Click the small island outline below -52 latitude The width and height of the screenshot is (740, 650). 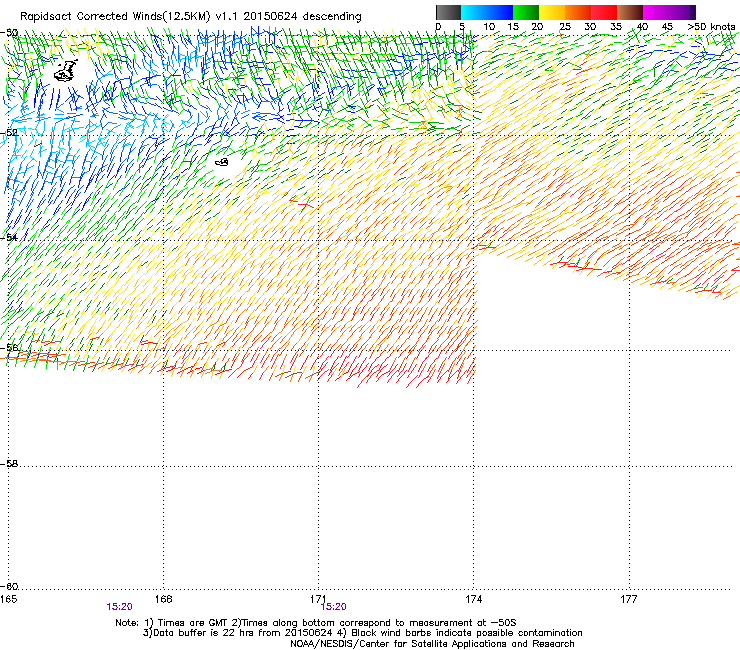[222, 162]
